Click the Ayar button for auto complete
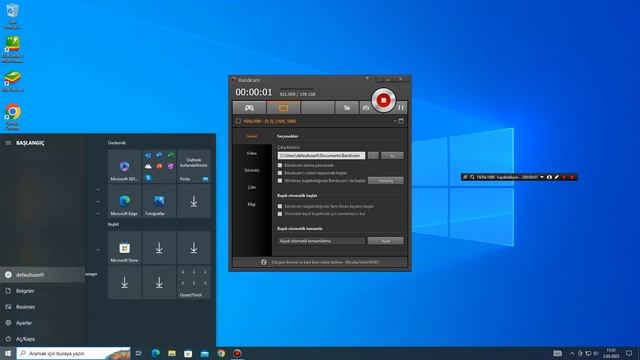This screenshot has height=360, width=640. [x=385, y=241]
